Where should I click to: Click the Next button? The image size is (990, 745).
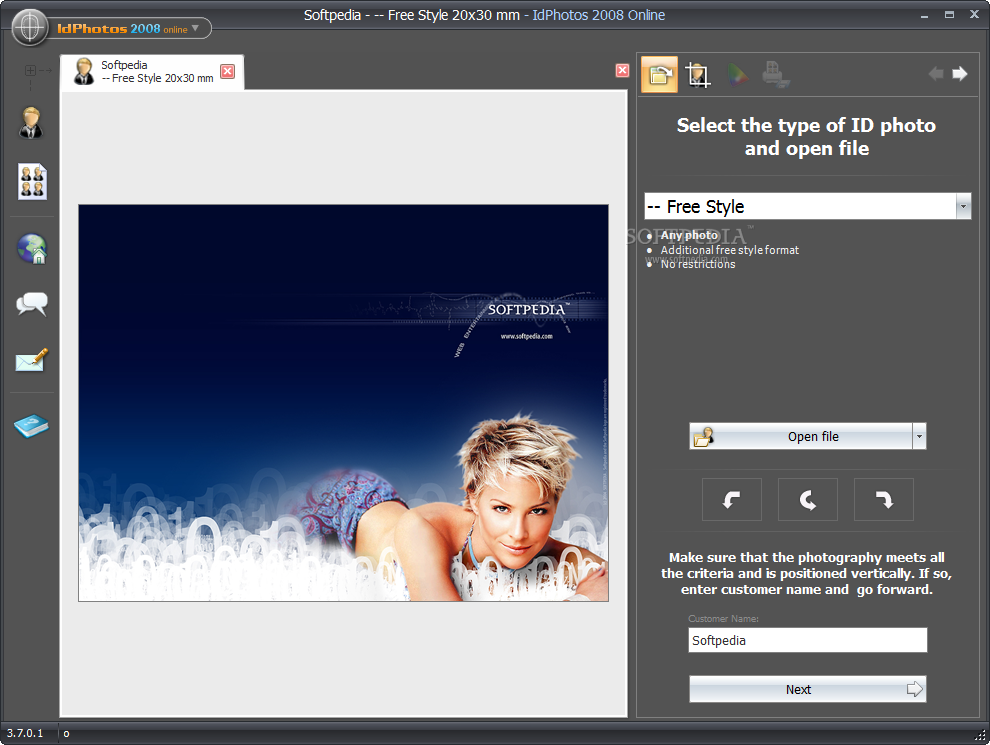point(808,689)
